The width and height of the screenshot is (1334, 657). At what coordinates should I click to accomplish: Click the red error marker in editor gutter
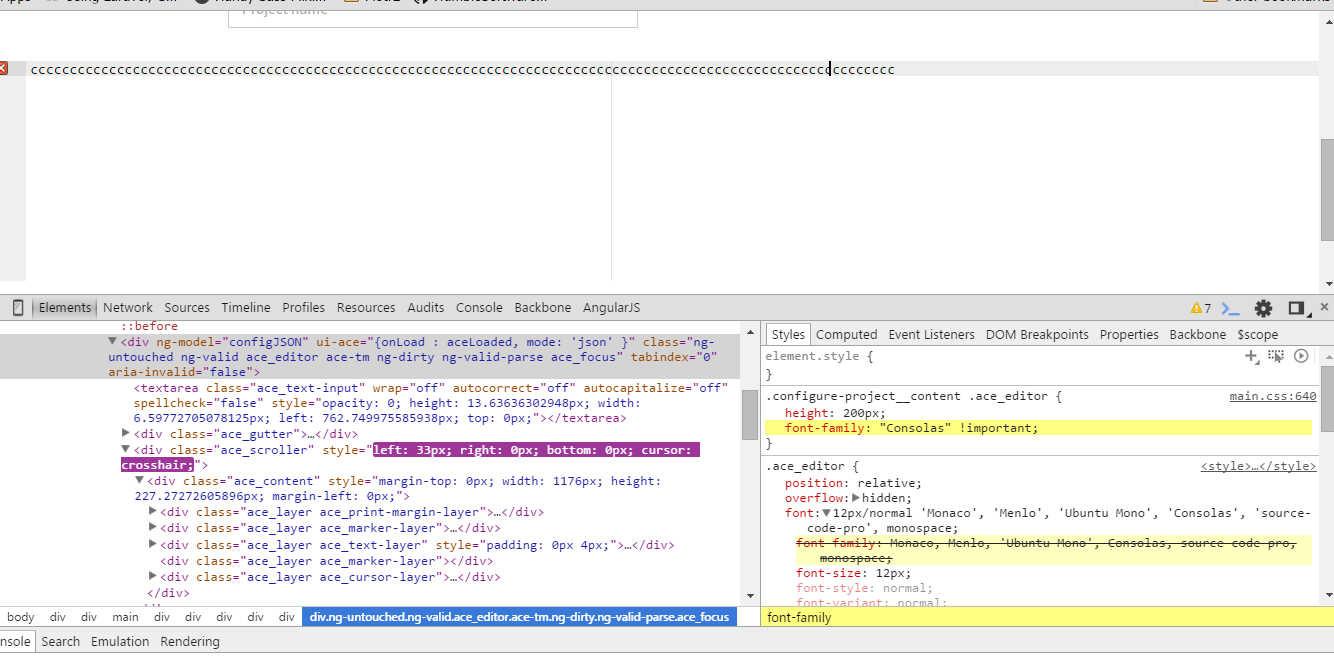3,68
